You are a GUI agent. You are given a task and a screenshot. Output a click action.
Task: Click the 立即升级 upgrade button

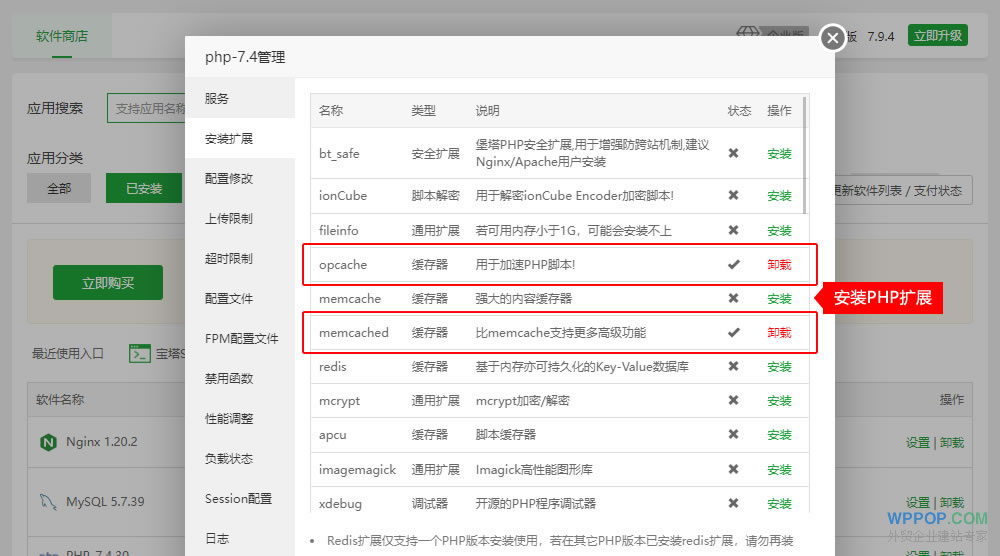pyautogui.click(x=937, y=36)
